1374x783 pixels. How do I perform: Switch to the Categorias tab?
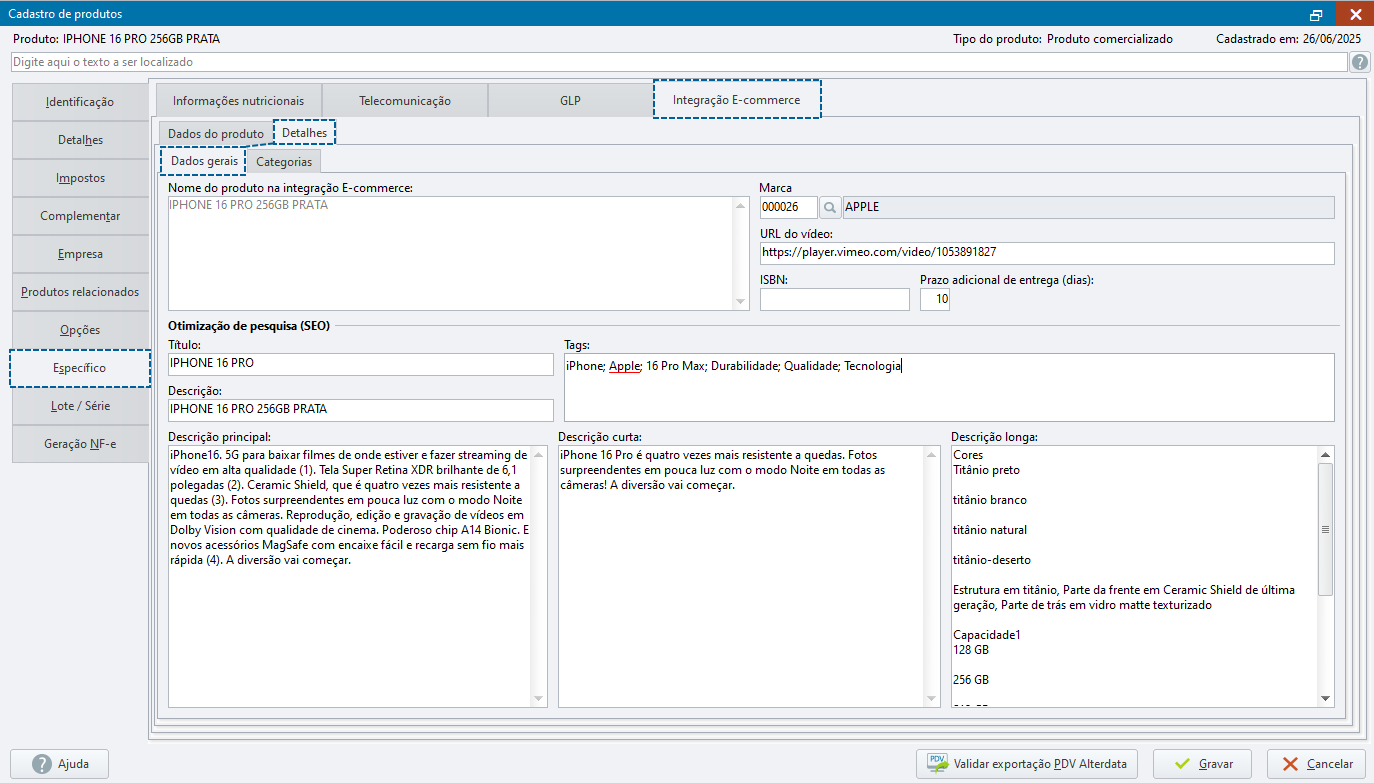pyautogui.click(x=284, y=161)
